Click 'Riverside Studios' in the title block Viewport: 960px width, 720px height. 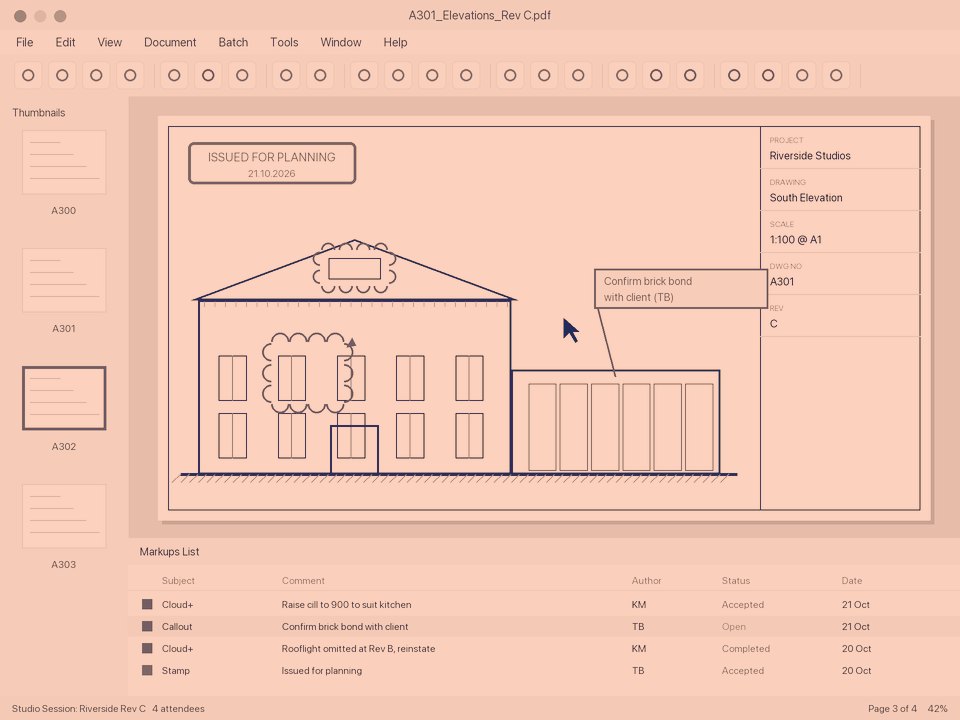point(810,156)
